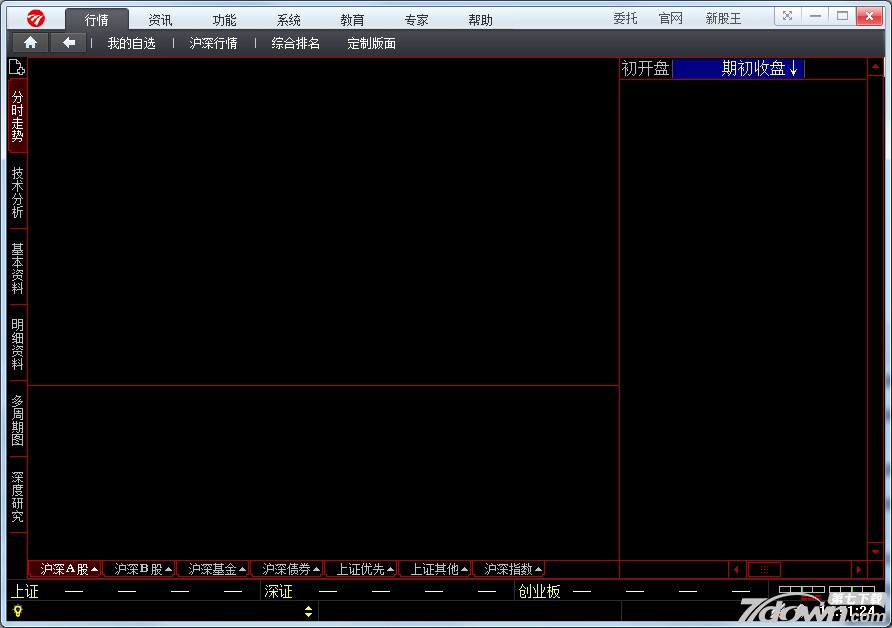Open the 系统 menu

(x=288, y=20)
